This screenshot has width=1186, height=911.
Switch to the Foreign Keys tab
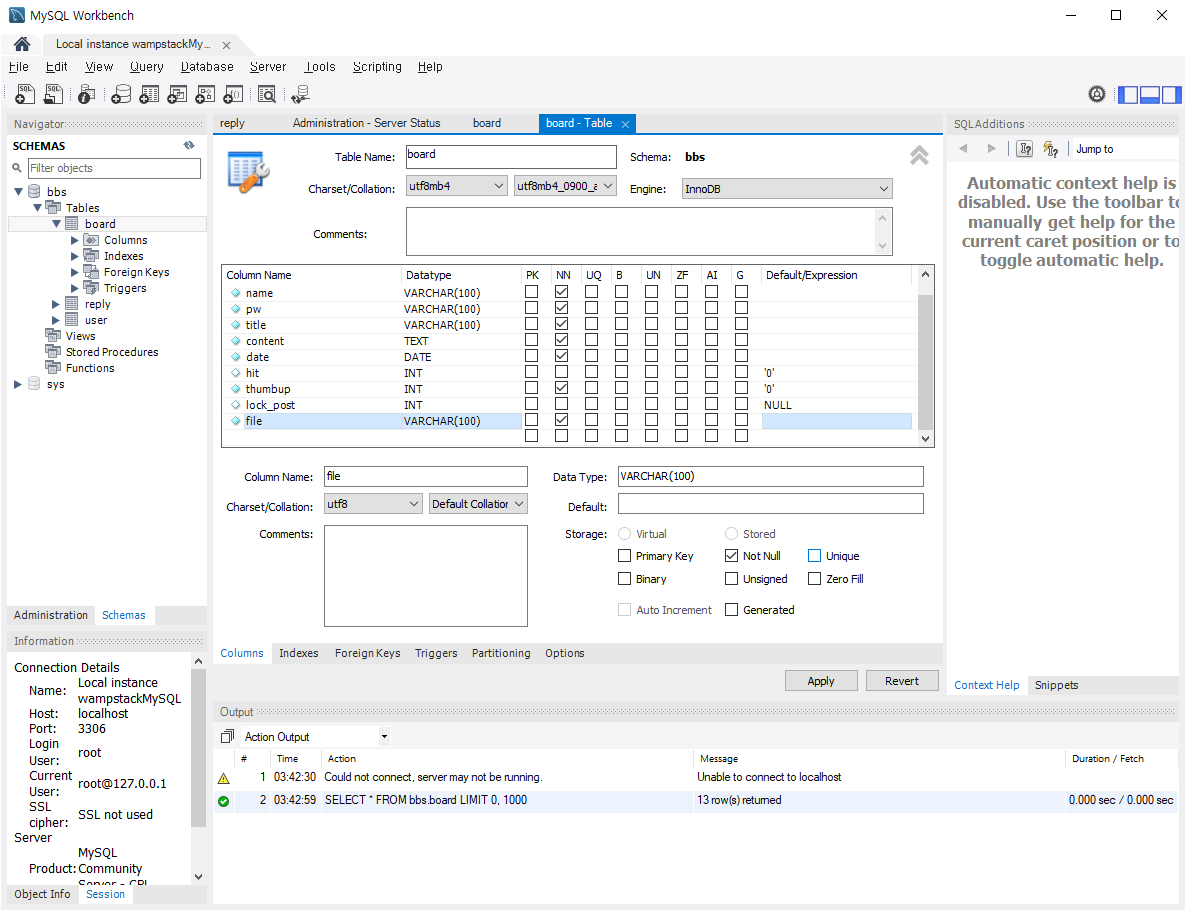tap(368, 653)
